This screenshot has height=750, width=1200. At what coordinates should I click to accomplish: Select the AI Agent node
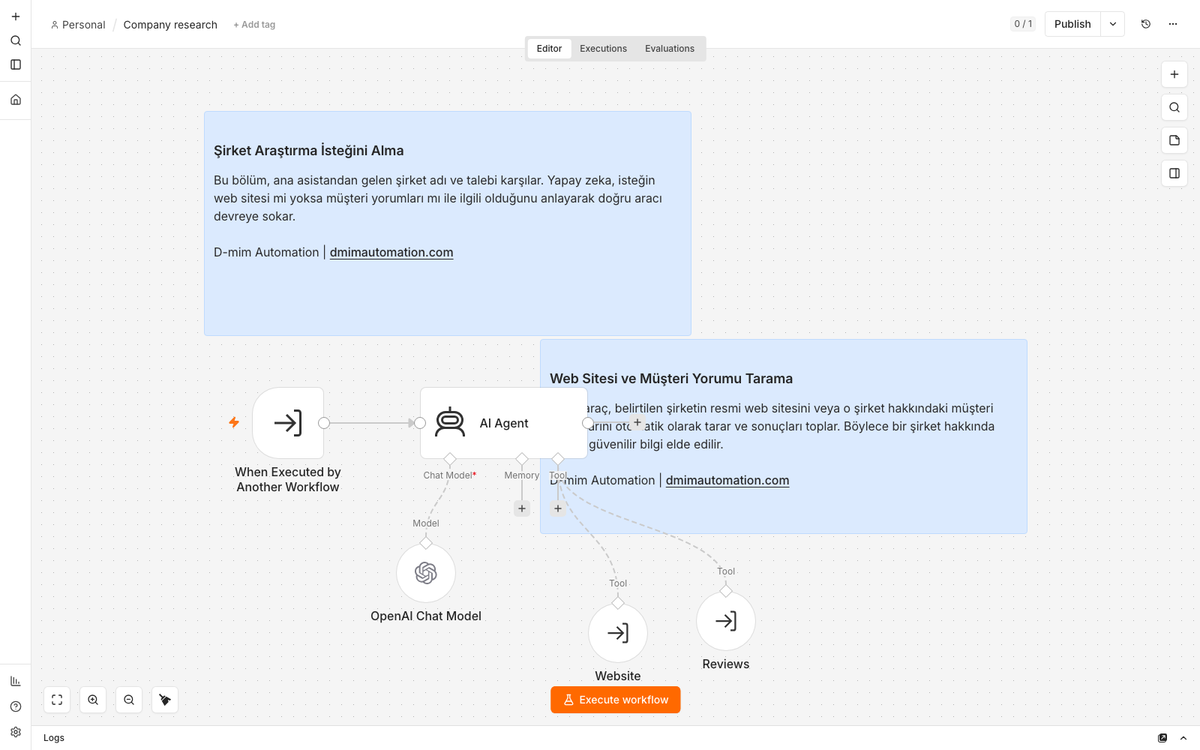point(503,423)
